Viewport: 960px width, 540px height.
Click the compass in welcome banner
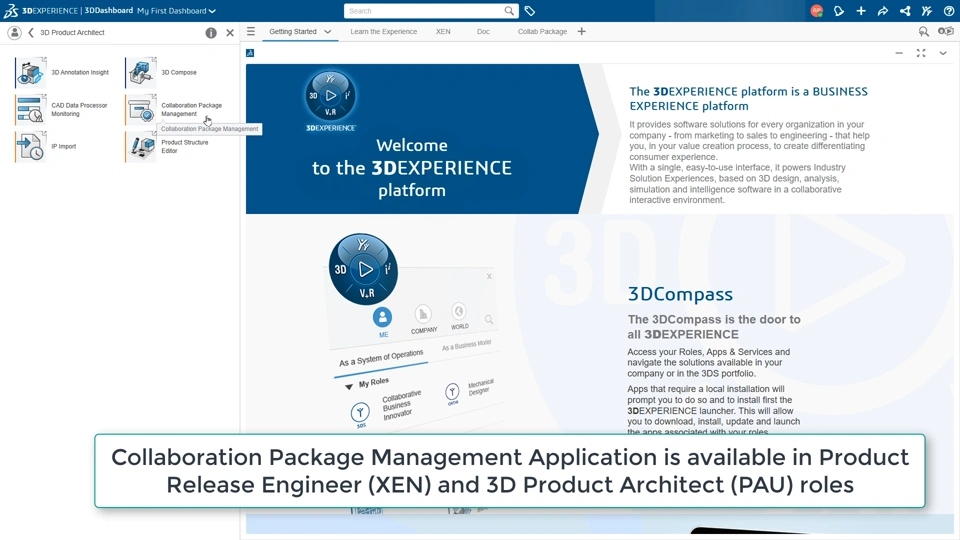(x=331, y=96)
